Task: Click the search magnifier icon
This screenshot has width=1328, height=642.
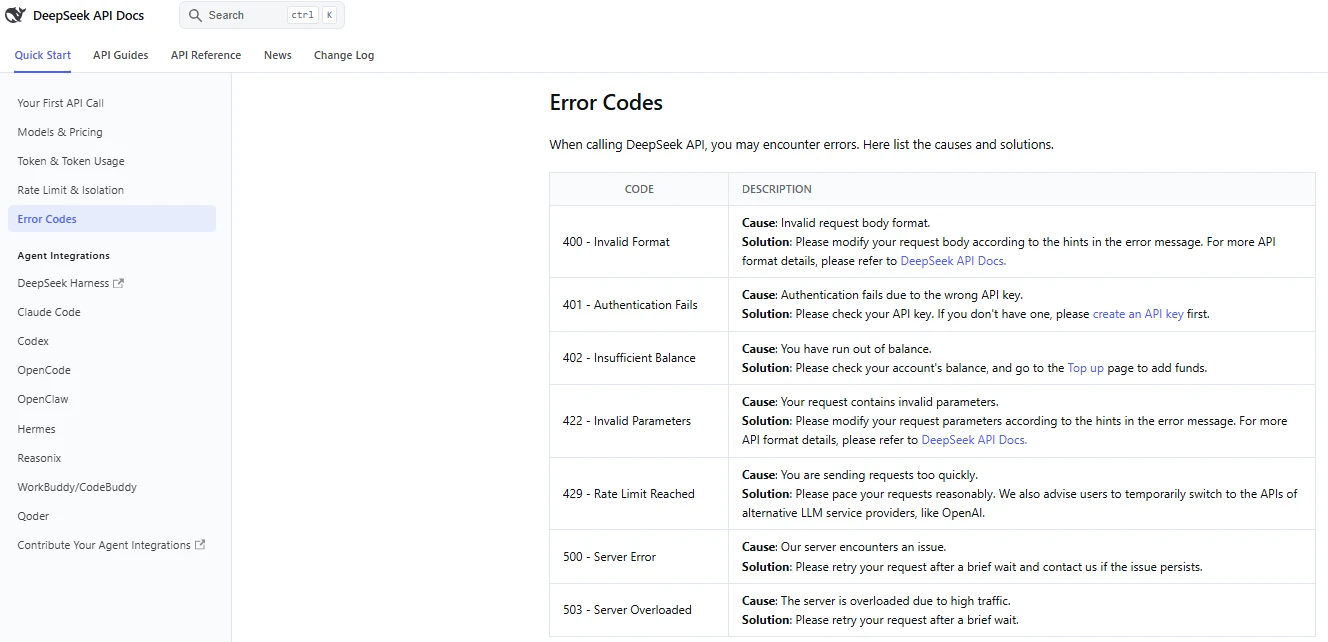Action: point(196,15)
